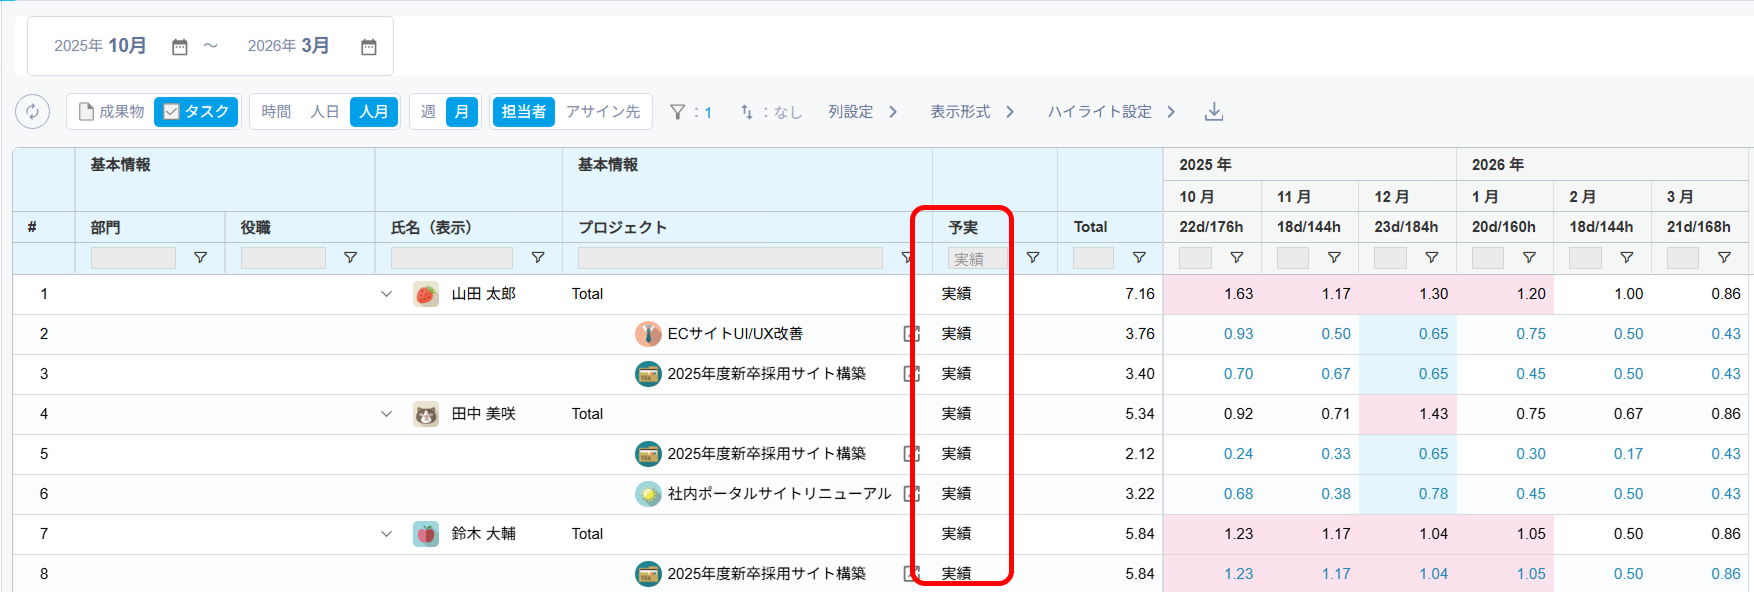This screenshot has width=1754, height=592.
Task: Open the start month calendar picker
Action: (x=179, y=47)
